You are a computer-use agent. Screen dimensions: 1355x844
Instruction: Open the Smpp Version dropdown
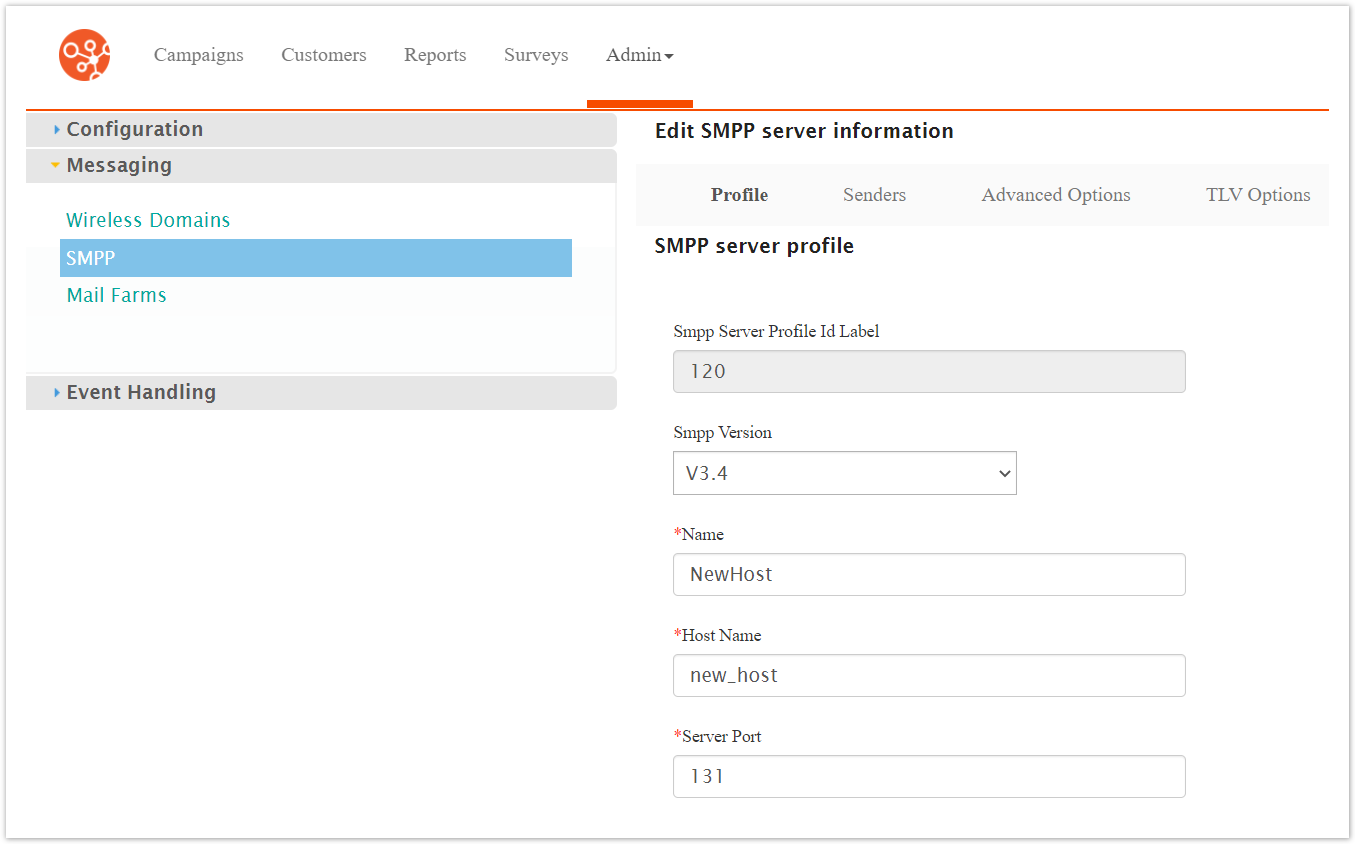point(844,473)
